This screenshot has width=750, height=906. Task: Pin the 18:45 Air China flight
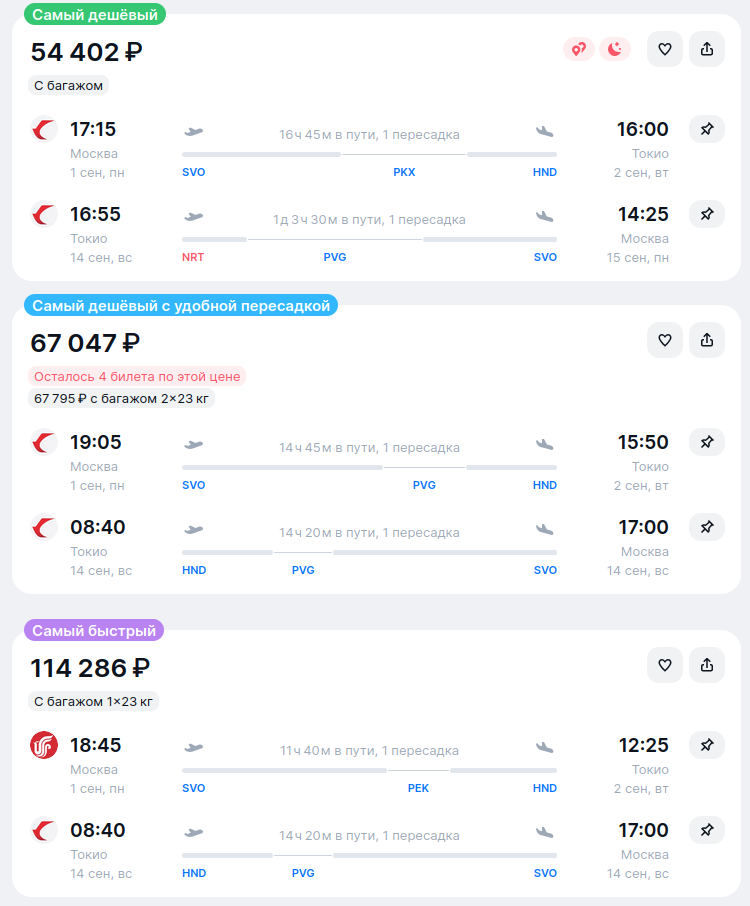[x=707, y=745]
